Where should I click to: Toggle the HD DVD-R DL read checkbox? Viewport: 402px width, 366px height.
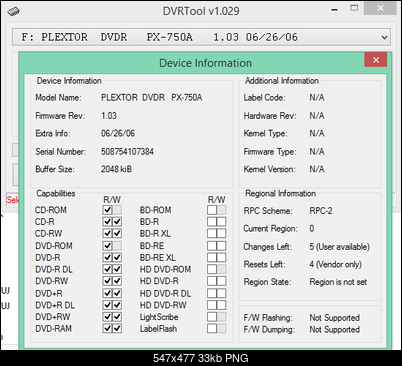point(212,293)
